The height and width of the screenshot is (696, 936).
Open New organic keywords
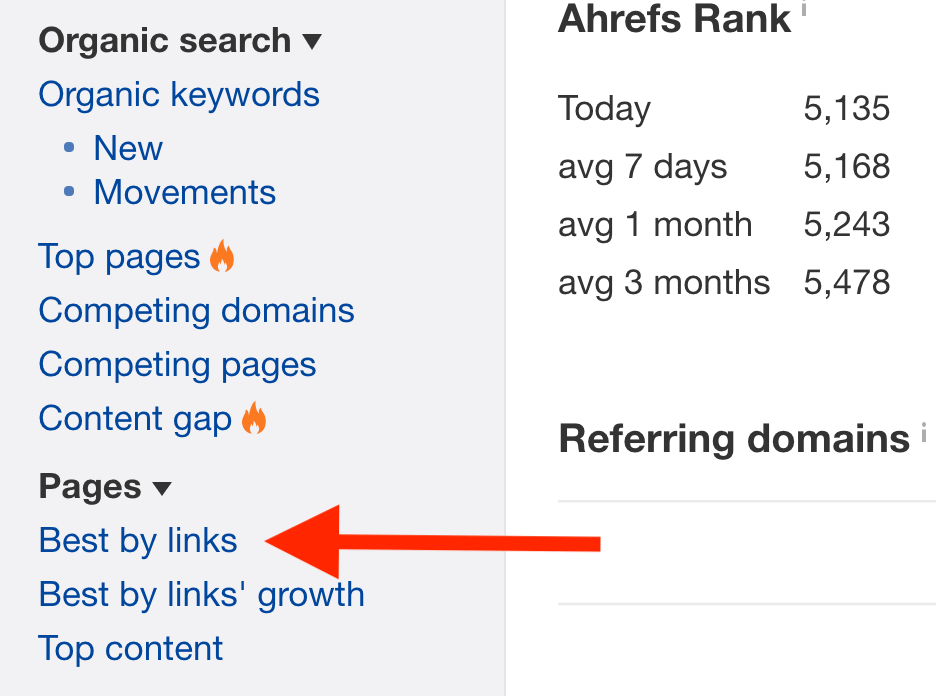click(128, 147)
